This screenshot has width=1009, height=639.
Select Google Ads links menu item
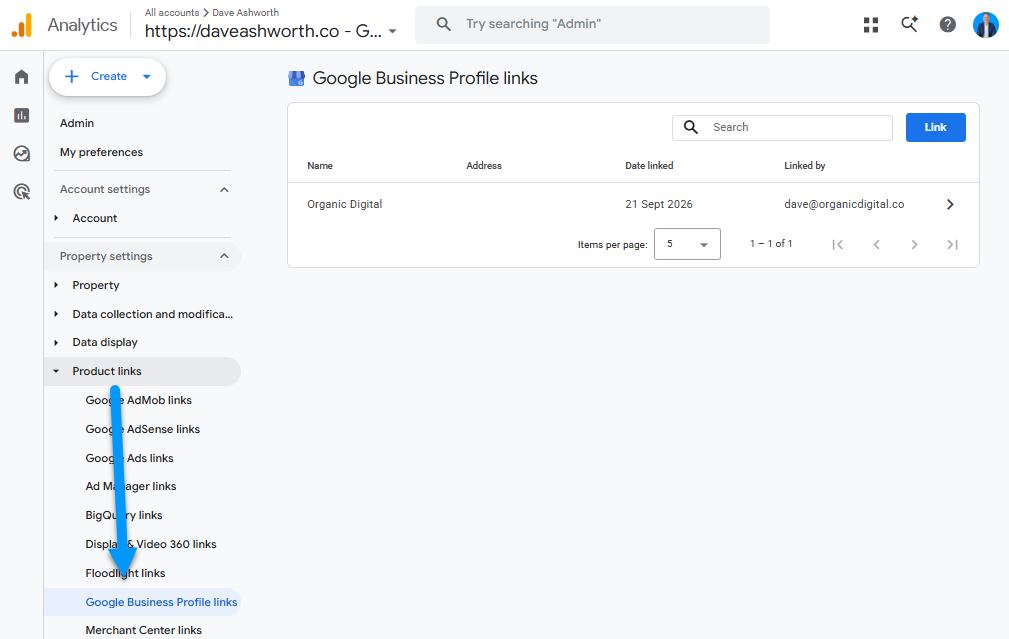pyautogui.click(x=129, y=458)
